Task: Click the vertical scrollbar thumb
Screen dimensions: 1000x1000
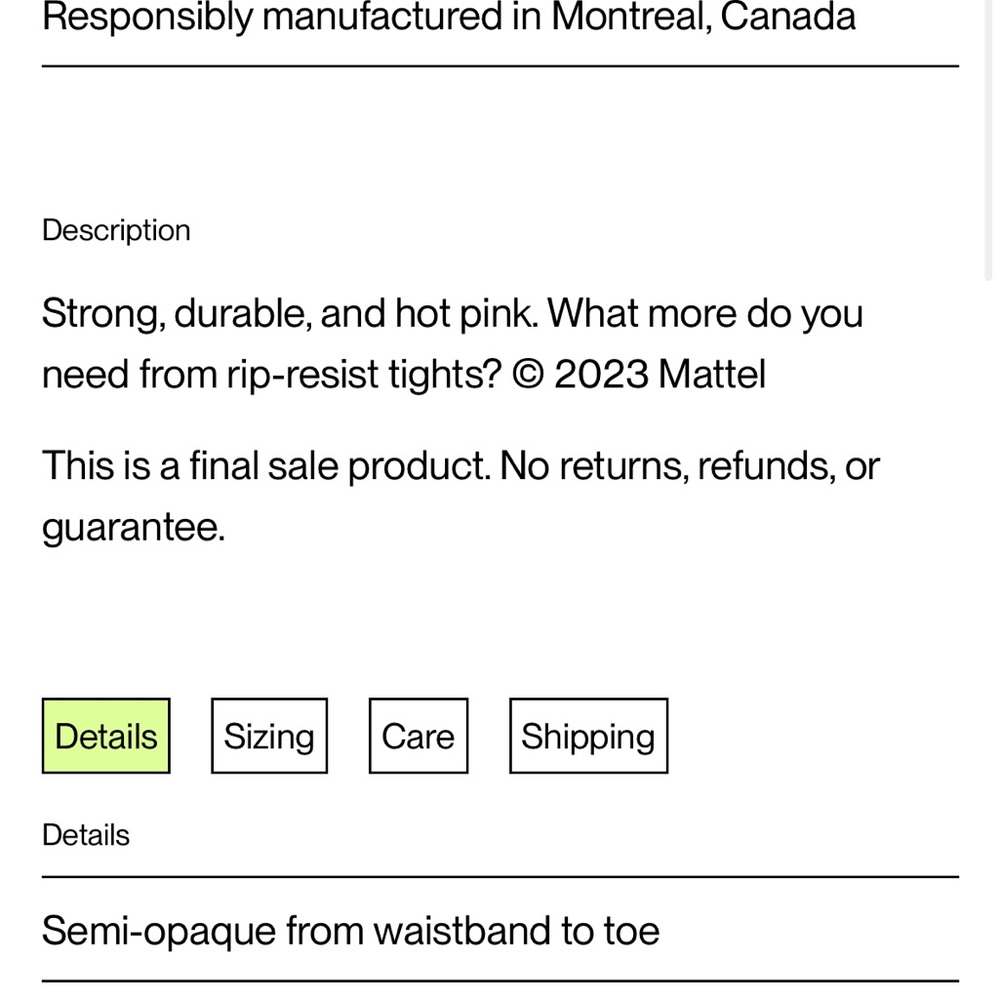Action: (x=987, y=137)
